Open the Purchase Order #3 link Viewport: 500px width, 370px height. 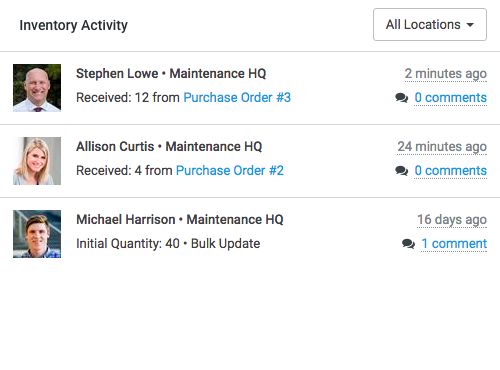pos(237,98)
